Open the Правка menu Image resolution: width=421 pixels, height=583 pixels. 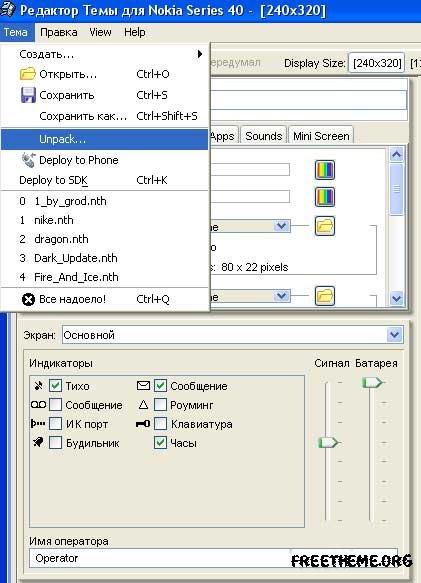[59, 32]
